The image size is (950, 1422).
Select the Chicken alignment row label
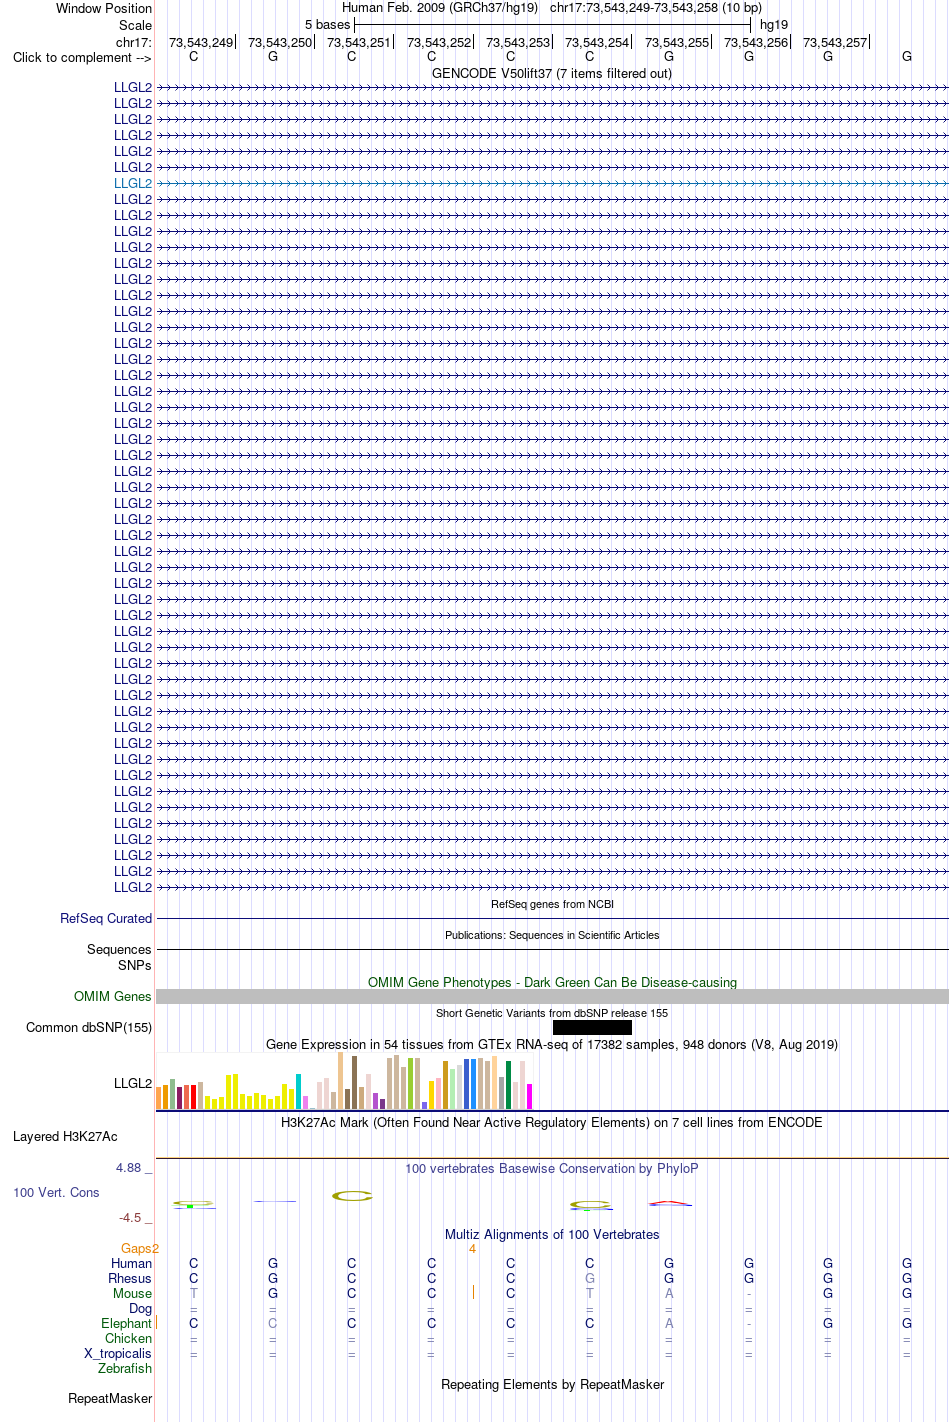tap(128, 1338)
